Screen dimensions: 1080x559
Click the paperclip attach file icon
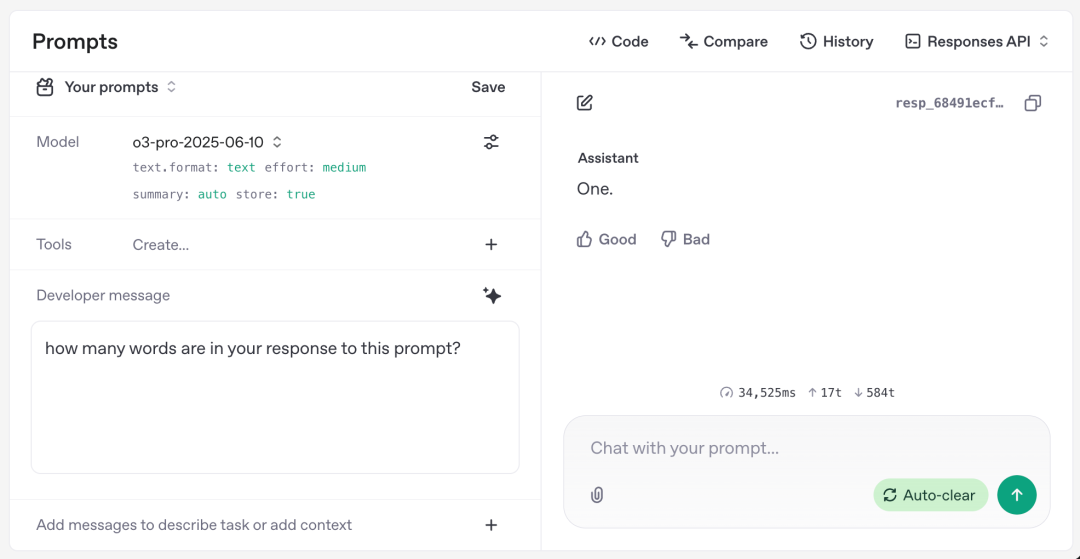pos(597,495)
